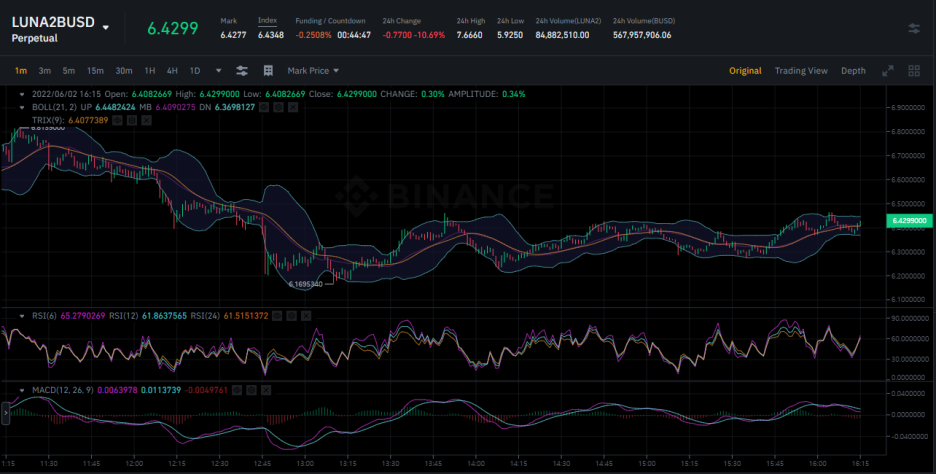Click the current price tag 6.4299000 on axis
This screenshot has height=474, width=936.
pos(909,221)
